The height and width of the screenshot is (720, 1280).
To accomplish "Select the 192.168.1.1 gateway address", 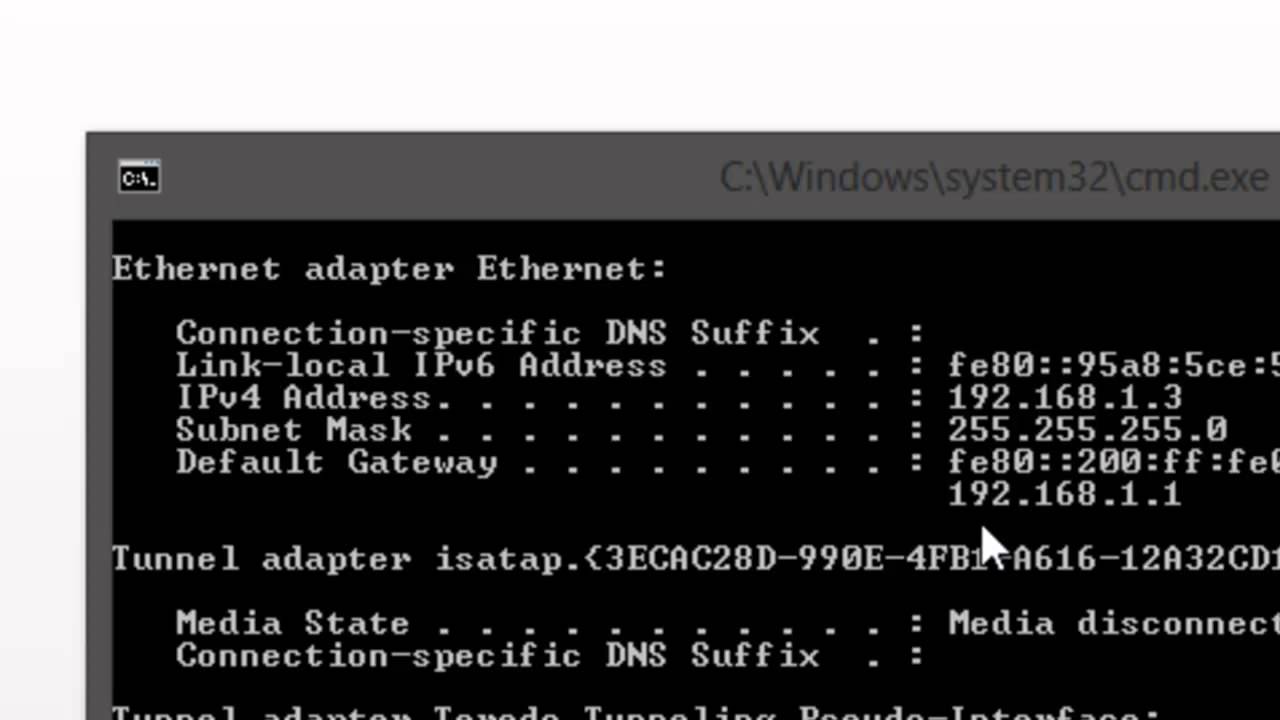I will [x=1065, y=494].
